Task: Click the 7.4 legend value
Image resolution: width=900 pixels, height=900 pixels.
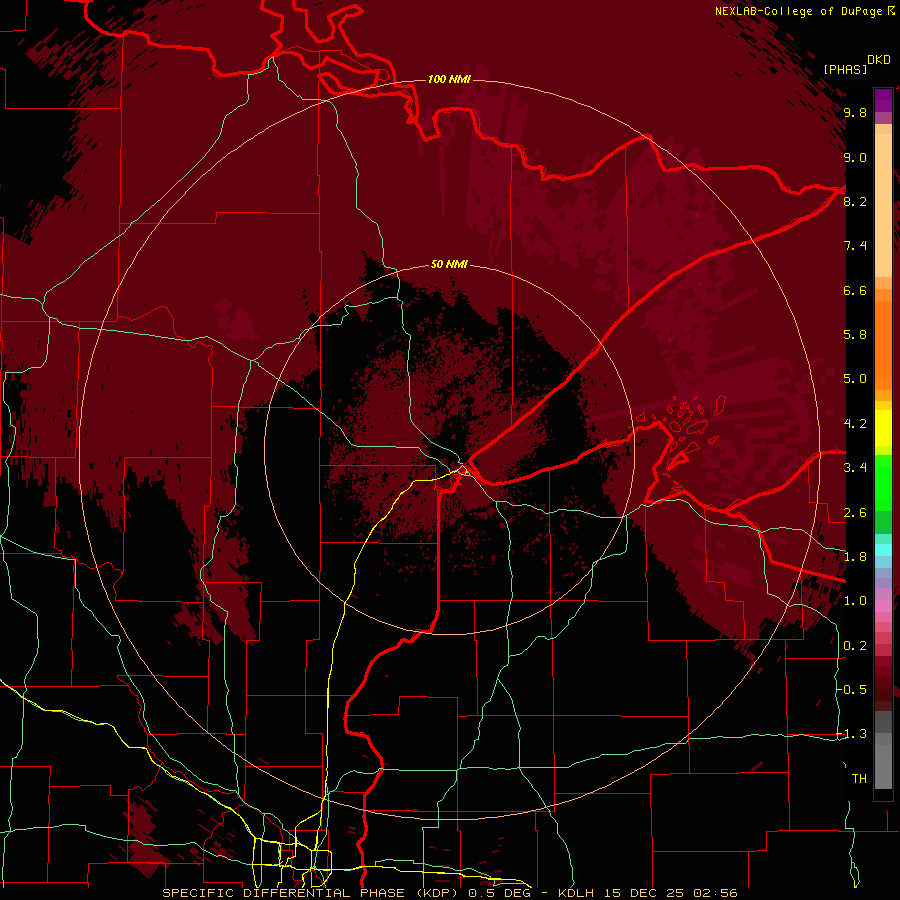Action: (855, 246)
